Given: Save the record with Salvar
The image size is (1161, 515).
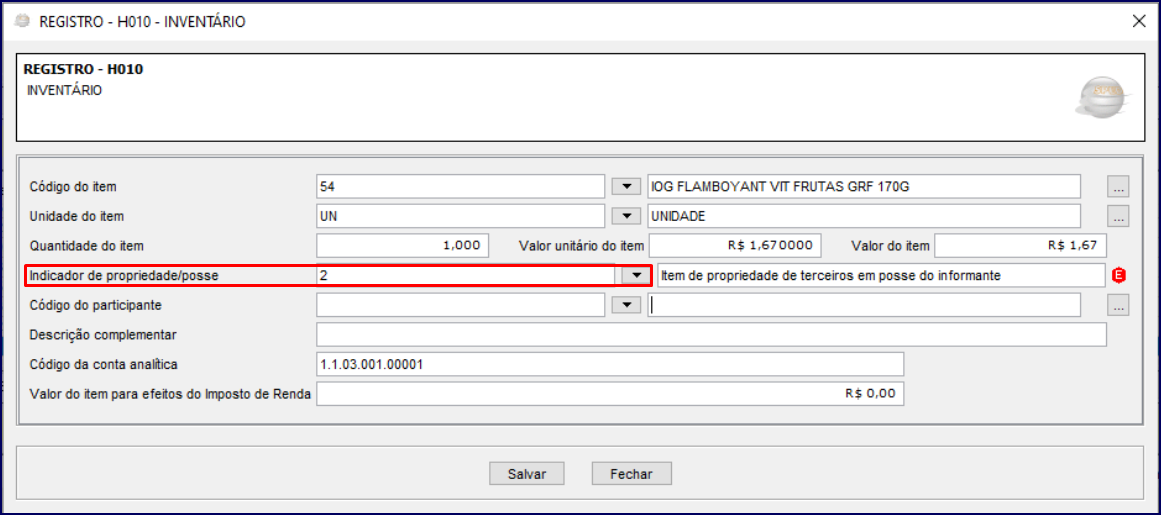Looking at the screenshot, I should coord(526,473).
